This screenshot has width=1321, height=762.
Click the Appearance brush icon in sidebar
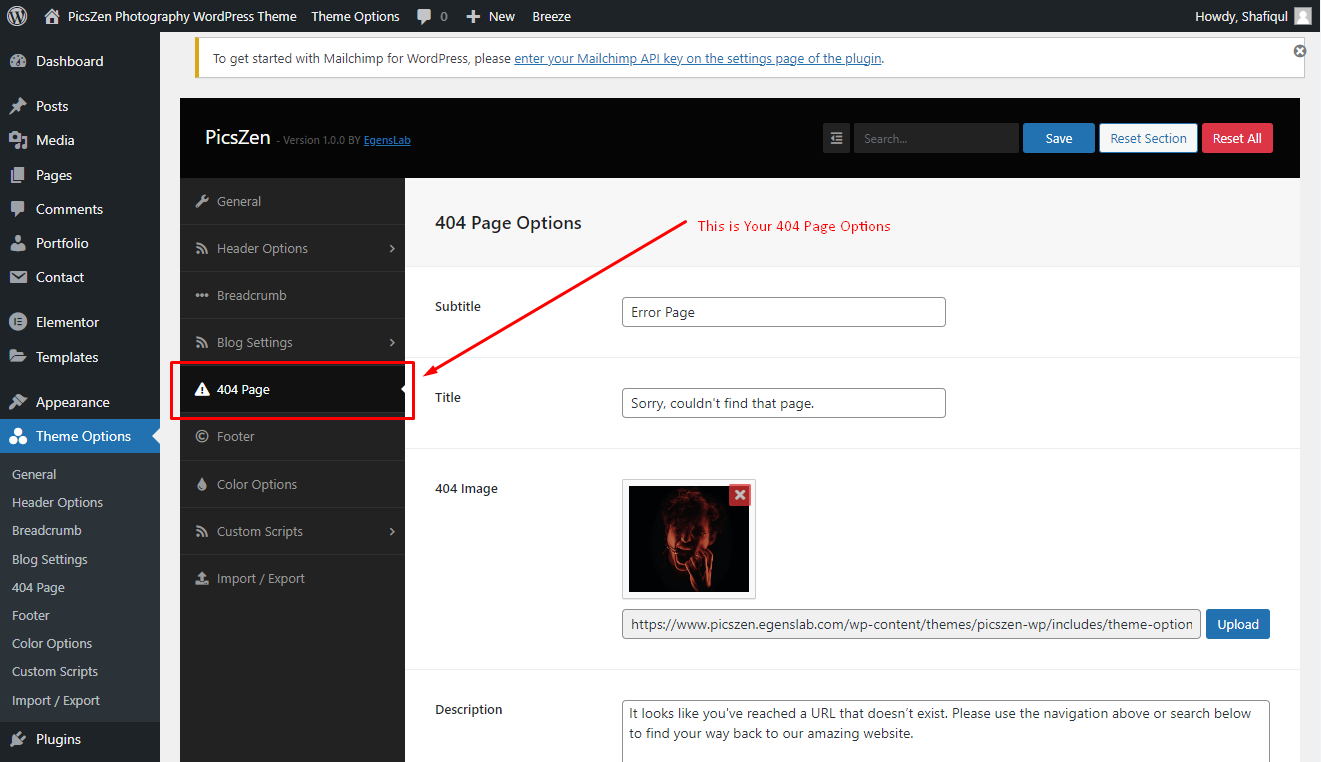(18, 402)
